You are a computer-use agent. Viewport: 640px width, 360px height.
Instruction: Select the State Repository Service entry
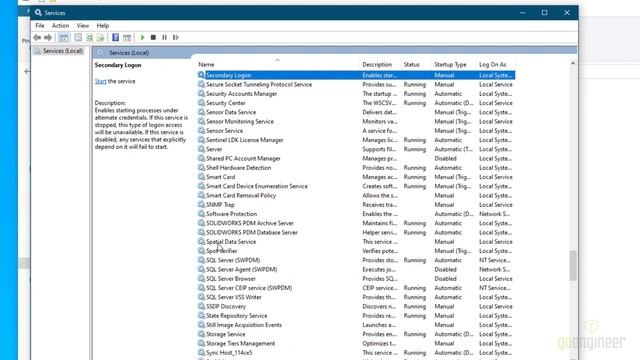click(237, 316)
